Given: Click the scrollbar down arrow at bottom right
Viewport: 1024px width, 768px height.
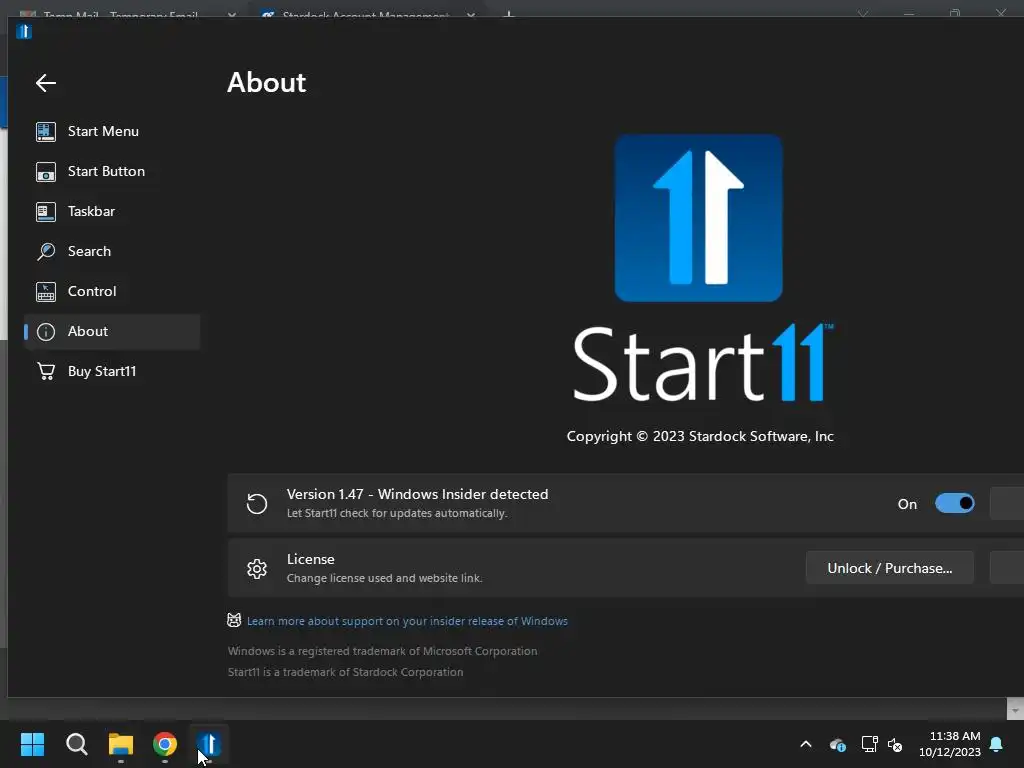Looking at the screenshot, I should (x=1015, y=709).
